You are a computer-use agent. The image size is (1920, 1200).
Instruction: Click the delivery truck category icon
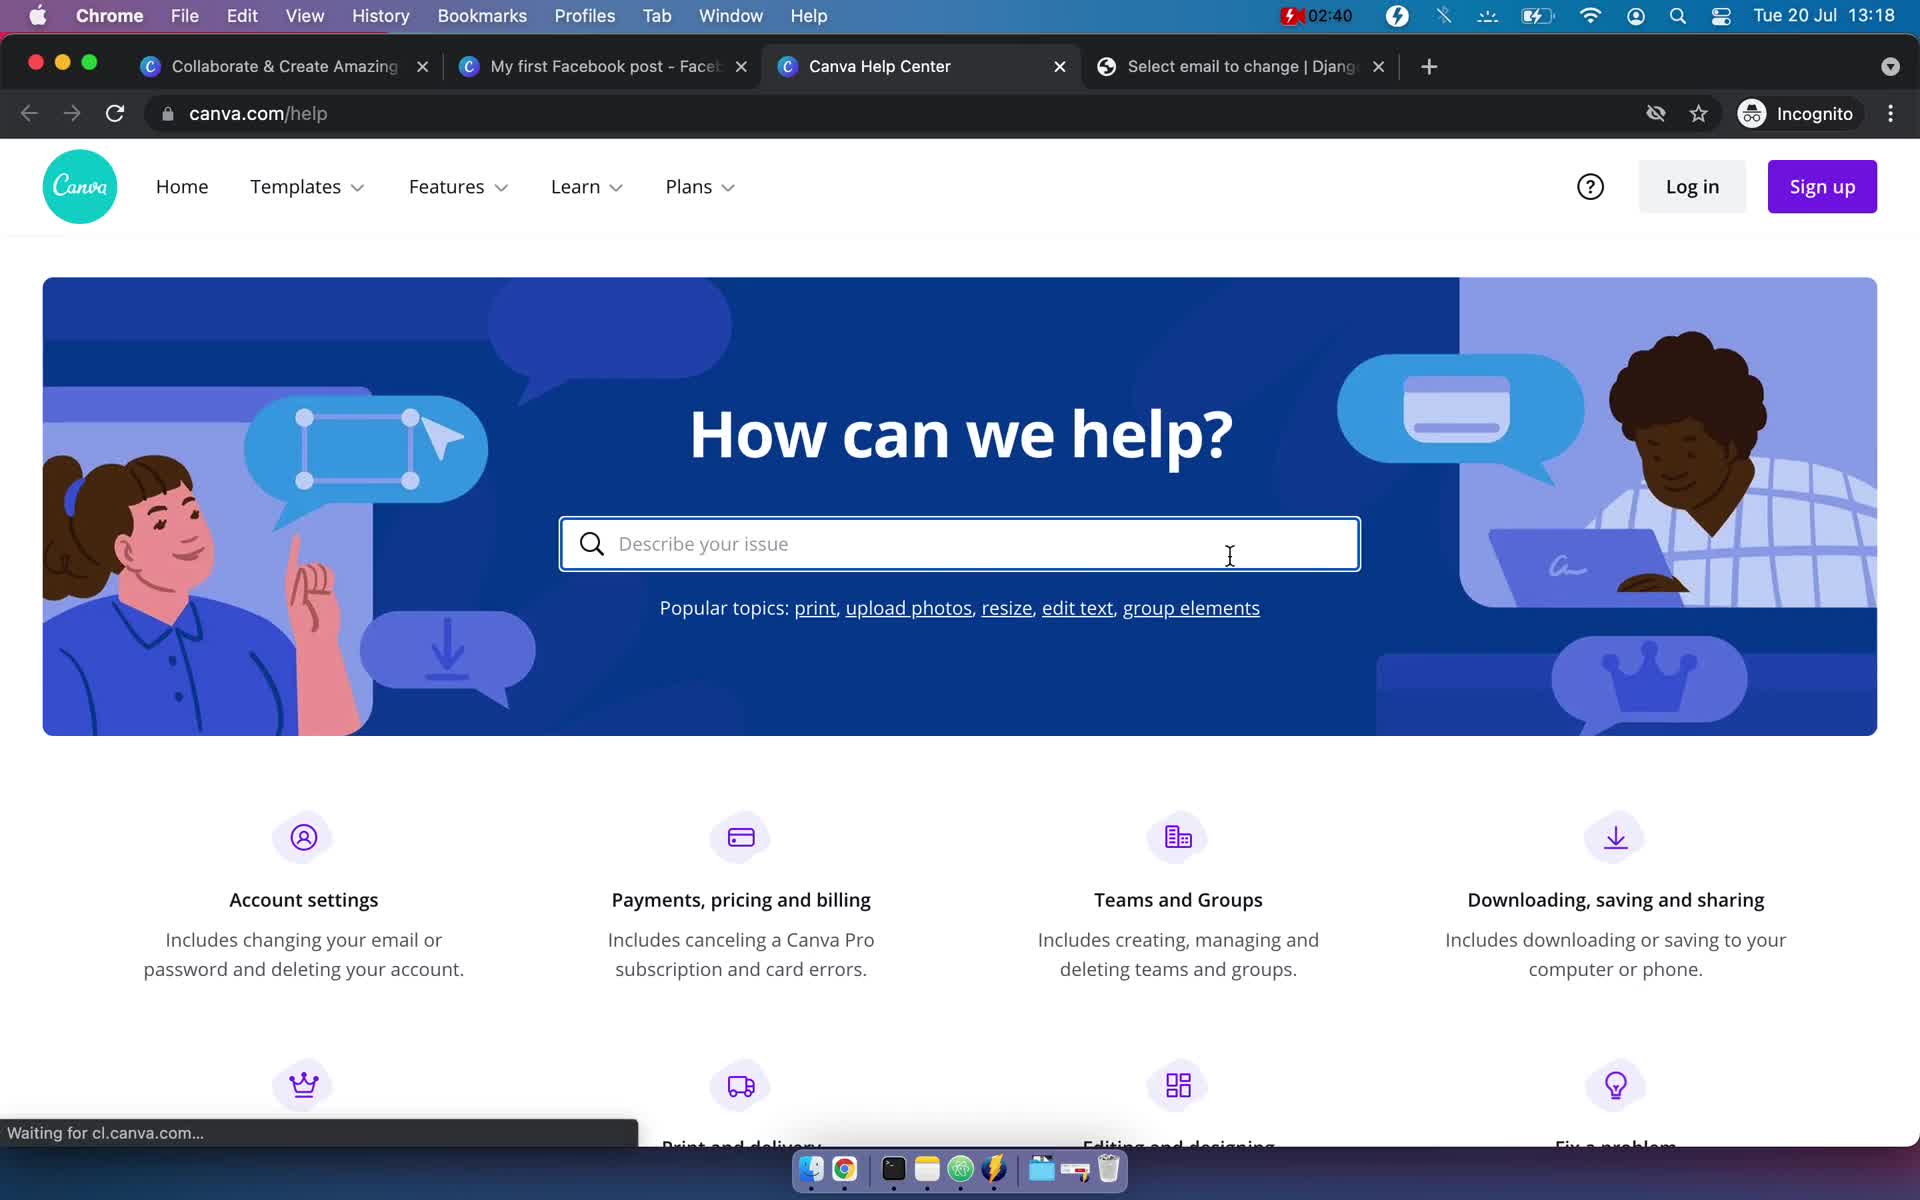tap(741, 1085)
